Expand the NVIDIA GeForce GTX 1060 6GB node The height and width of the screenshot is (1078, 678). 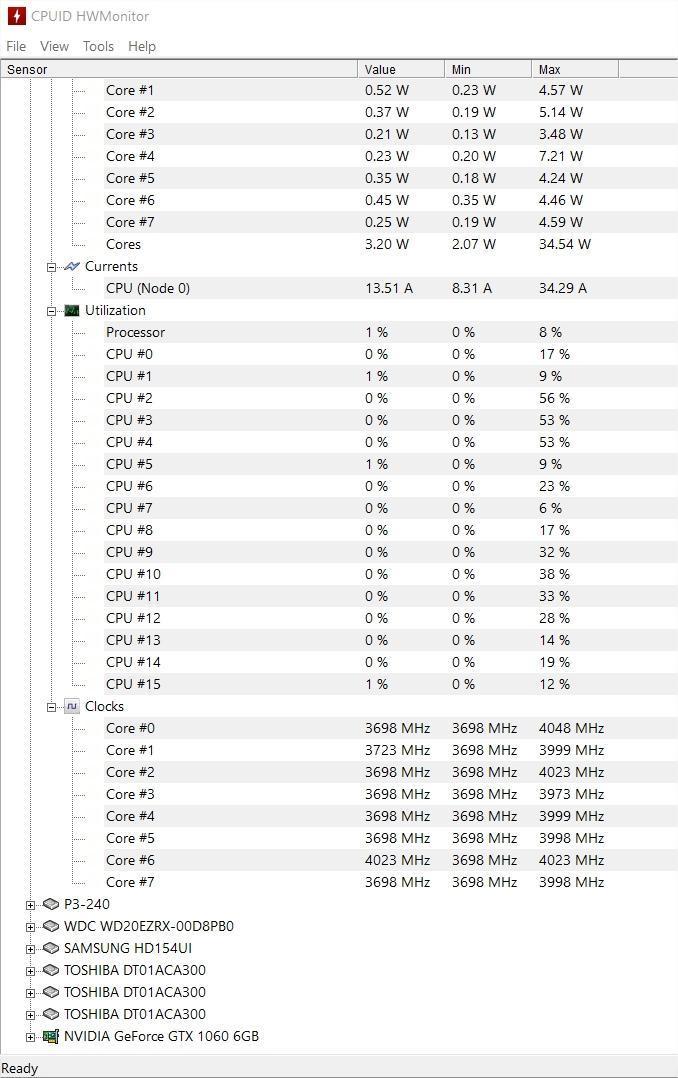(x=30, y=1037)
